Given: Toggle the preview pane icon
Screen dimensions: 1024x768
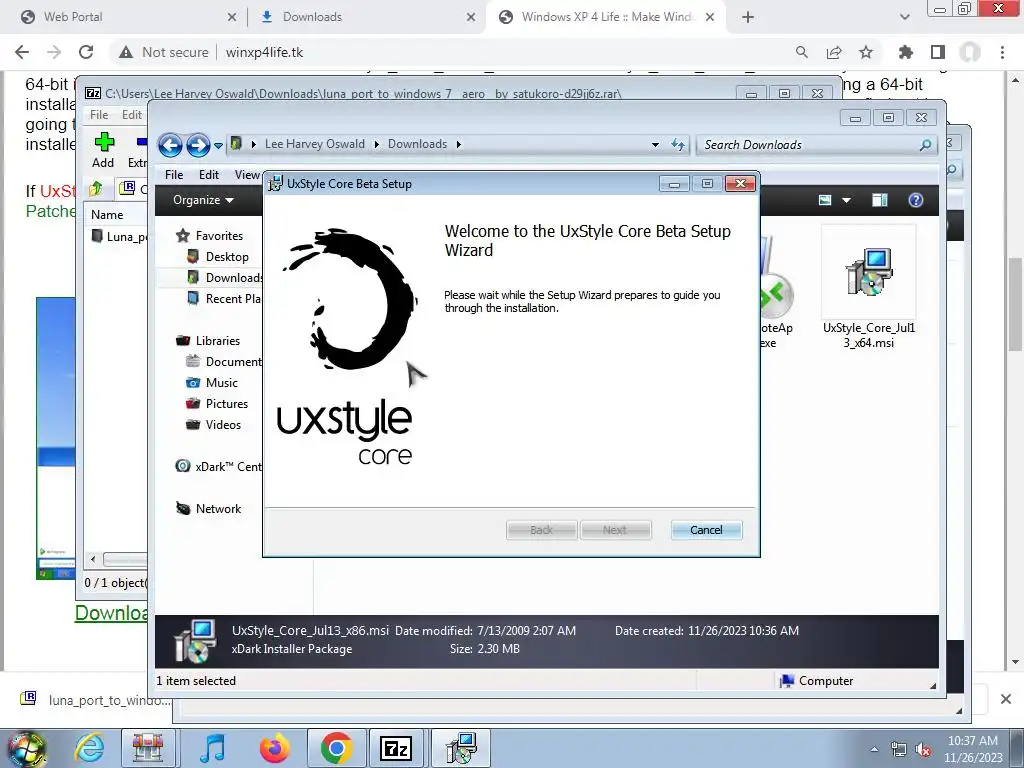Looking at the screenshot, I should click(880, 200).
